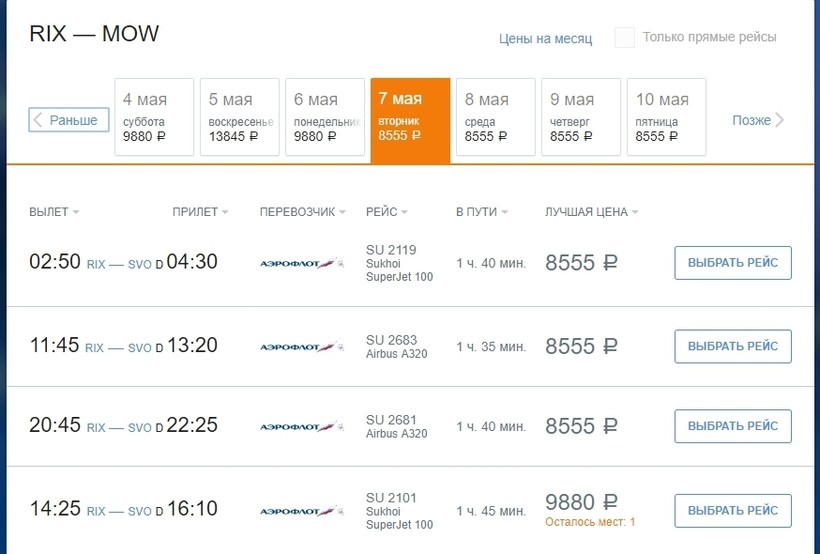Sort by РЕЙС column
This screenshot has width=820, height=554.
tap(386, 212)
